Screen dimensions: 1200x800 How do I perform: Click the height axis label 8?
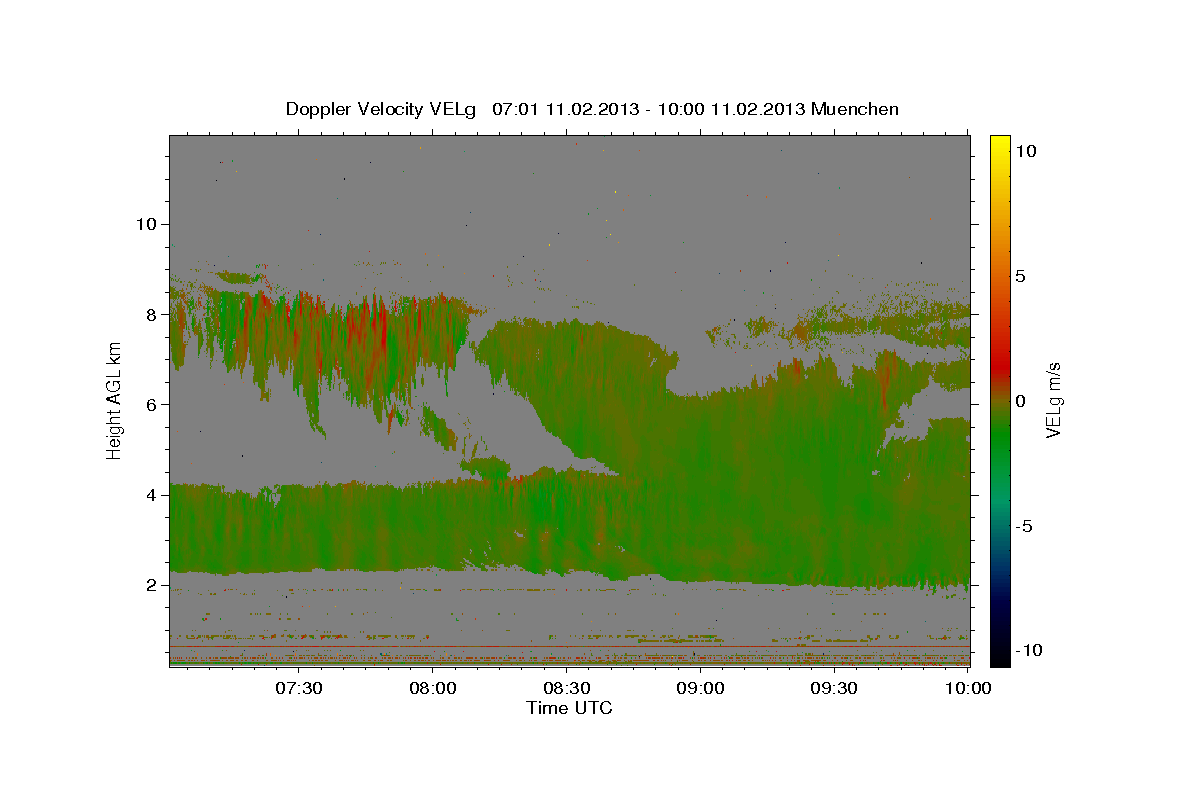point(150,314)
